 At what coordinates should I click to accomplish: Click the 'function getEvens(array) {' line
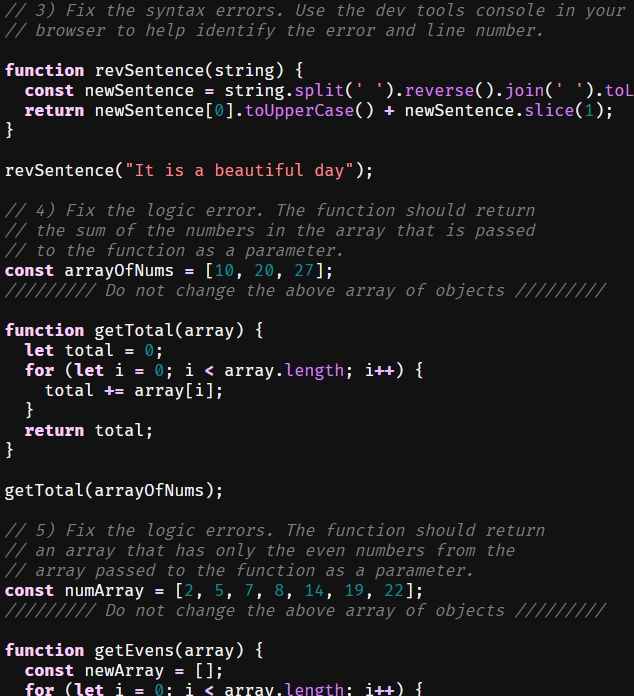[x=134, y=650]
